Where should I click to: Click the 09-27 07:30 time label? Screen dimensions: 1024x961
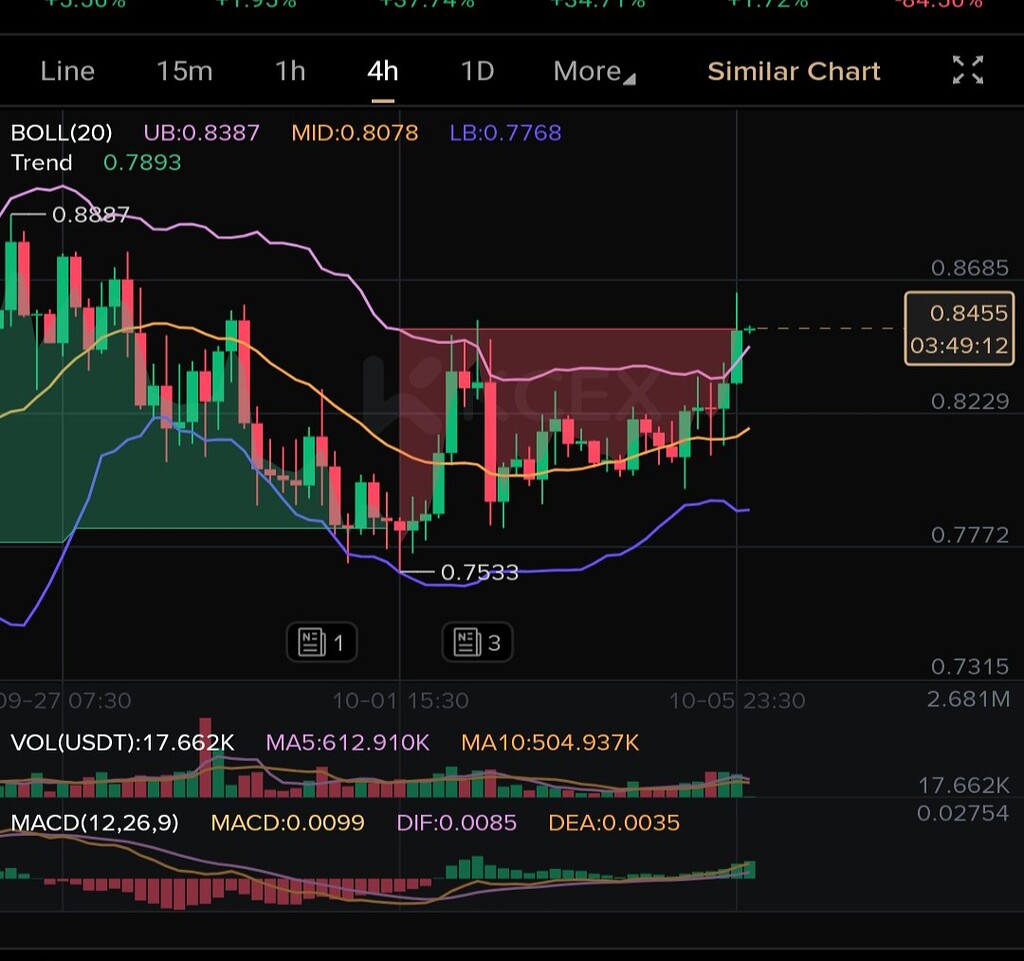tap(65, 701)
